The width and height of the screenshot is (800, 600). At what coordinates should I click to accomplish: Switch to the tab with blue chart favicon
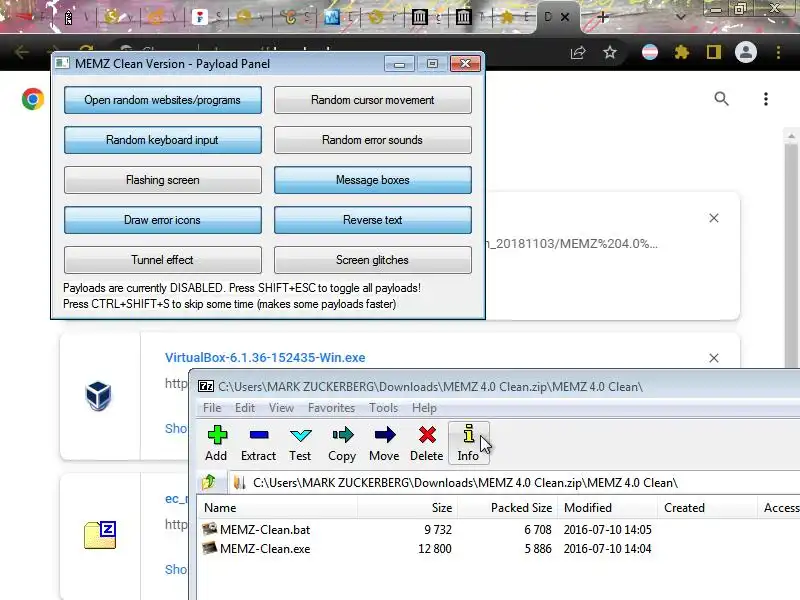pyautogui.click(x=333, y=17)
